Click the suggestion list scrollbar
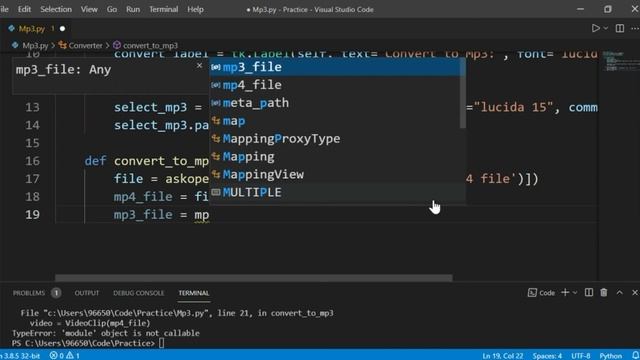Screen dimensions: 640x360 click(462, 93)
